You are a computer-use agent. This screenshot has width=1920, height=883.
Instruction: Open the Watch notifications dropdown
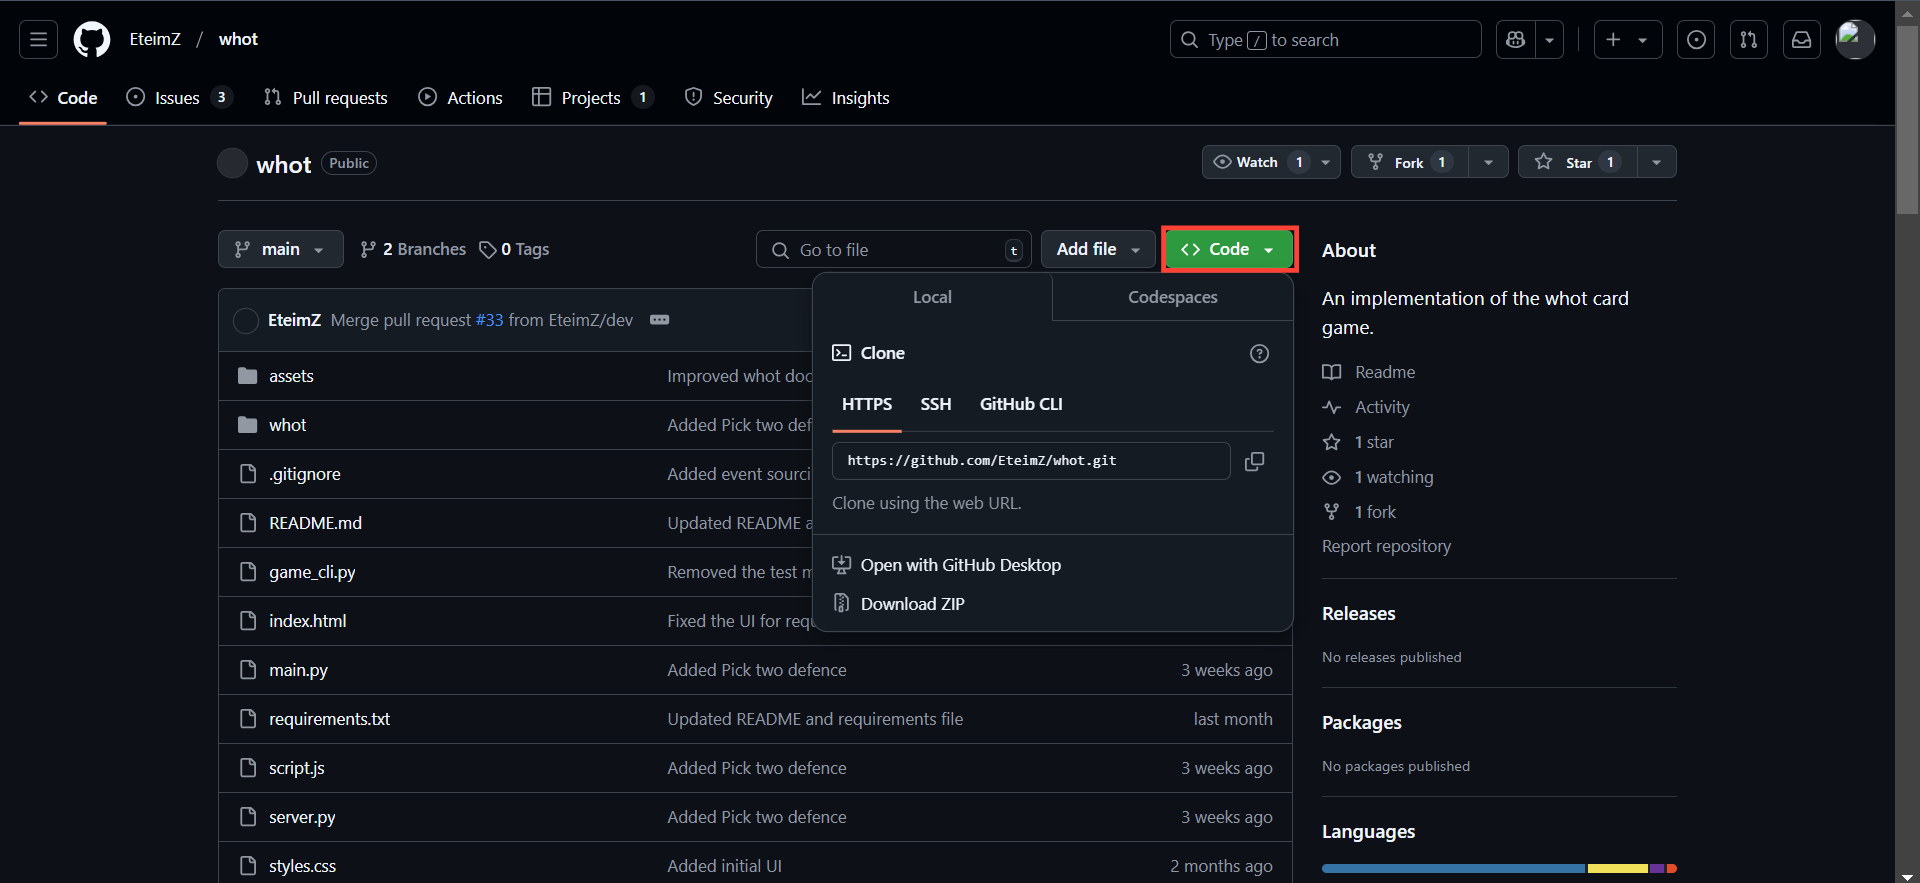coord(1271,162)
